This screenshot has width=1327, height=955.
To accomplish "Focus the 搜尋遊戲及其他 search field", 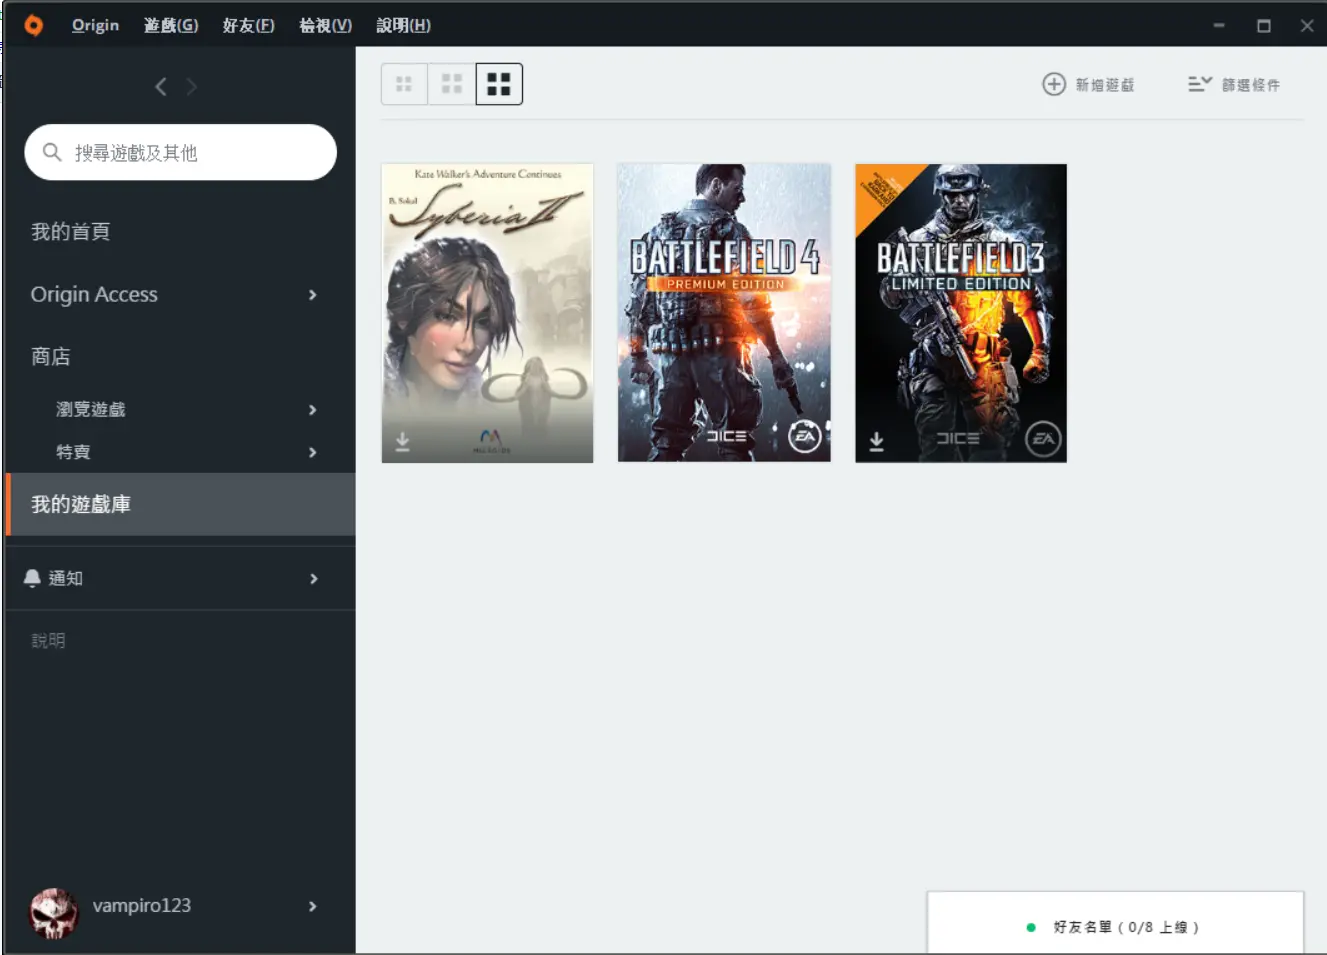I will (180, 152).
